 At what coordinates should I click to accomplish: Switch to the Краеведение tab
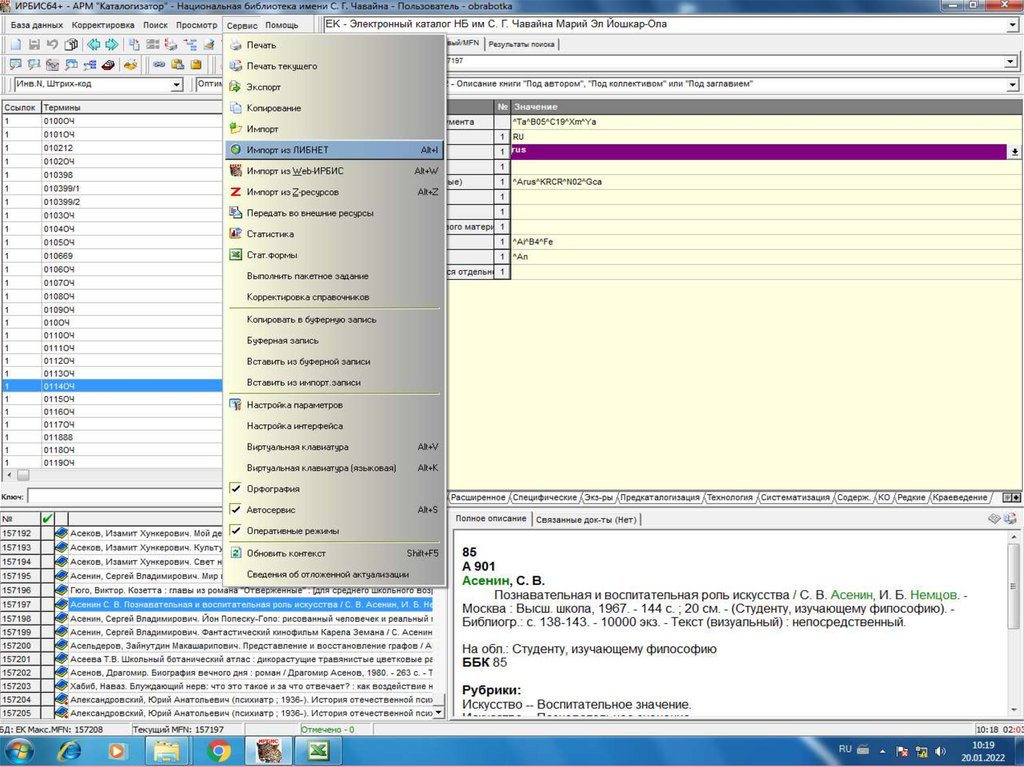pyautogui.click(x=959, y=497)
